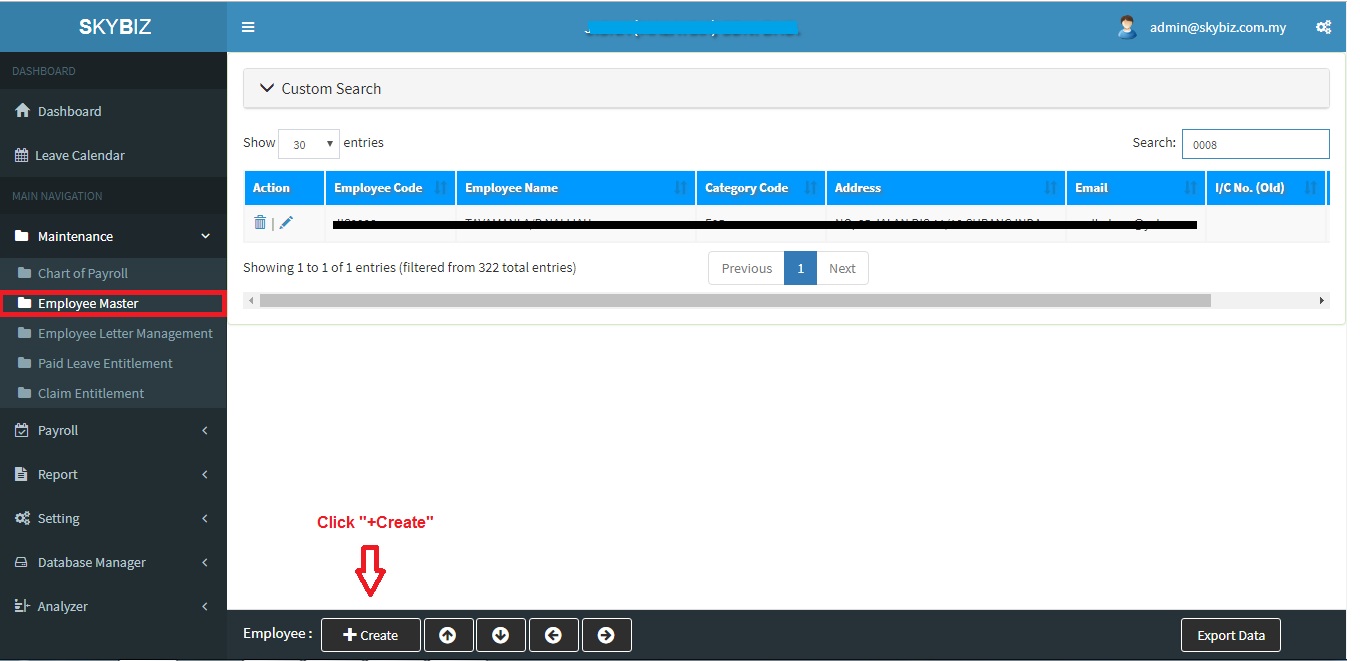The image size is (1360, 661).
Task: Expand the Custom Search panel
Action: tap(320, 88)
